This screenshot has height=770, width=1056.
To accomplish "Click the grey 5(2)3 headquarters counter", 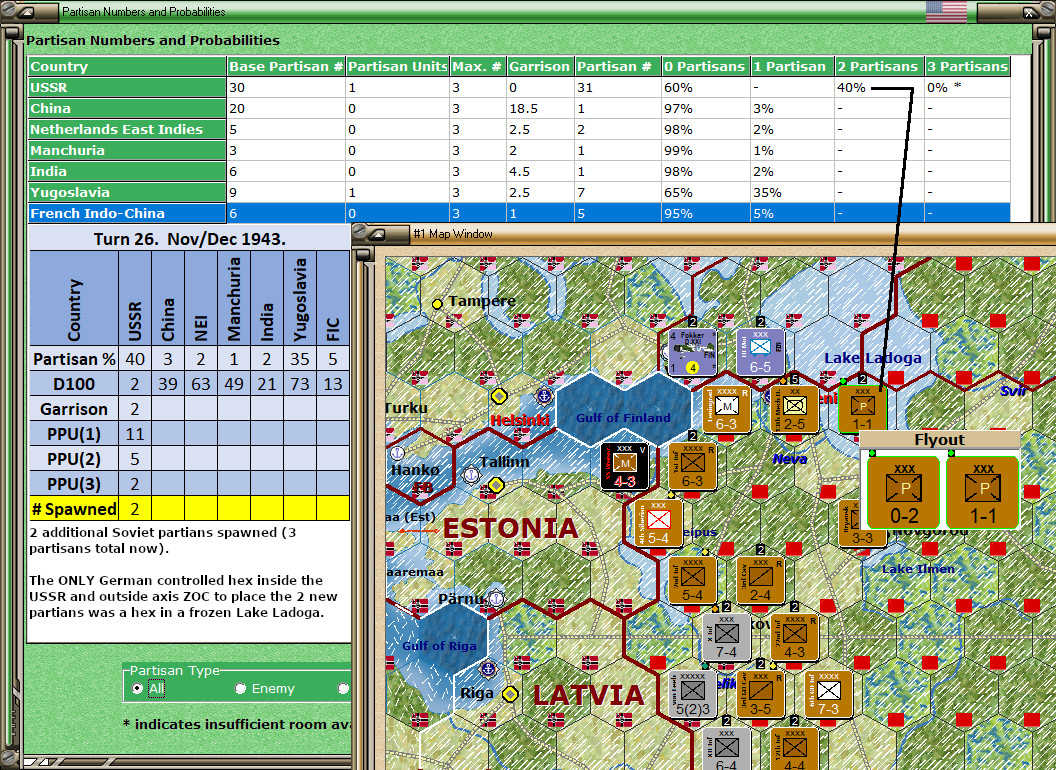I will click(x=692, y=695).
